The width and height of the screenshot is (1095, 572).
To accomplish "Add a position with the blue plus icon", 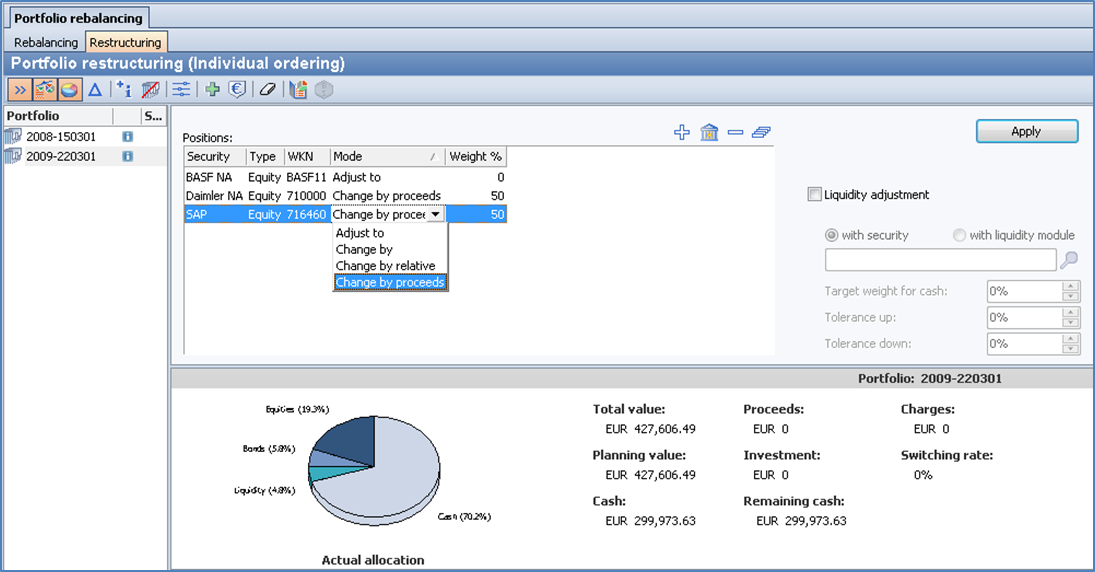I will click(682, 133).
